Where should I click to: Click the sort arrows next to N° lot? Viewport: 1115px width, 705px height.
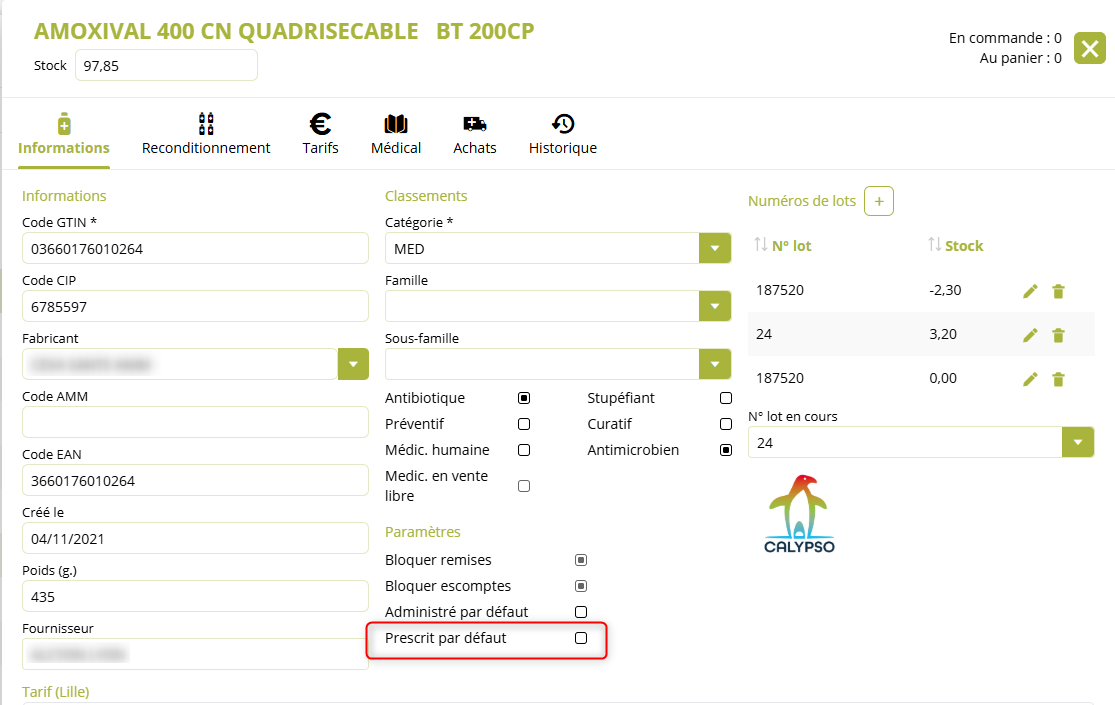(761, 245)
